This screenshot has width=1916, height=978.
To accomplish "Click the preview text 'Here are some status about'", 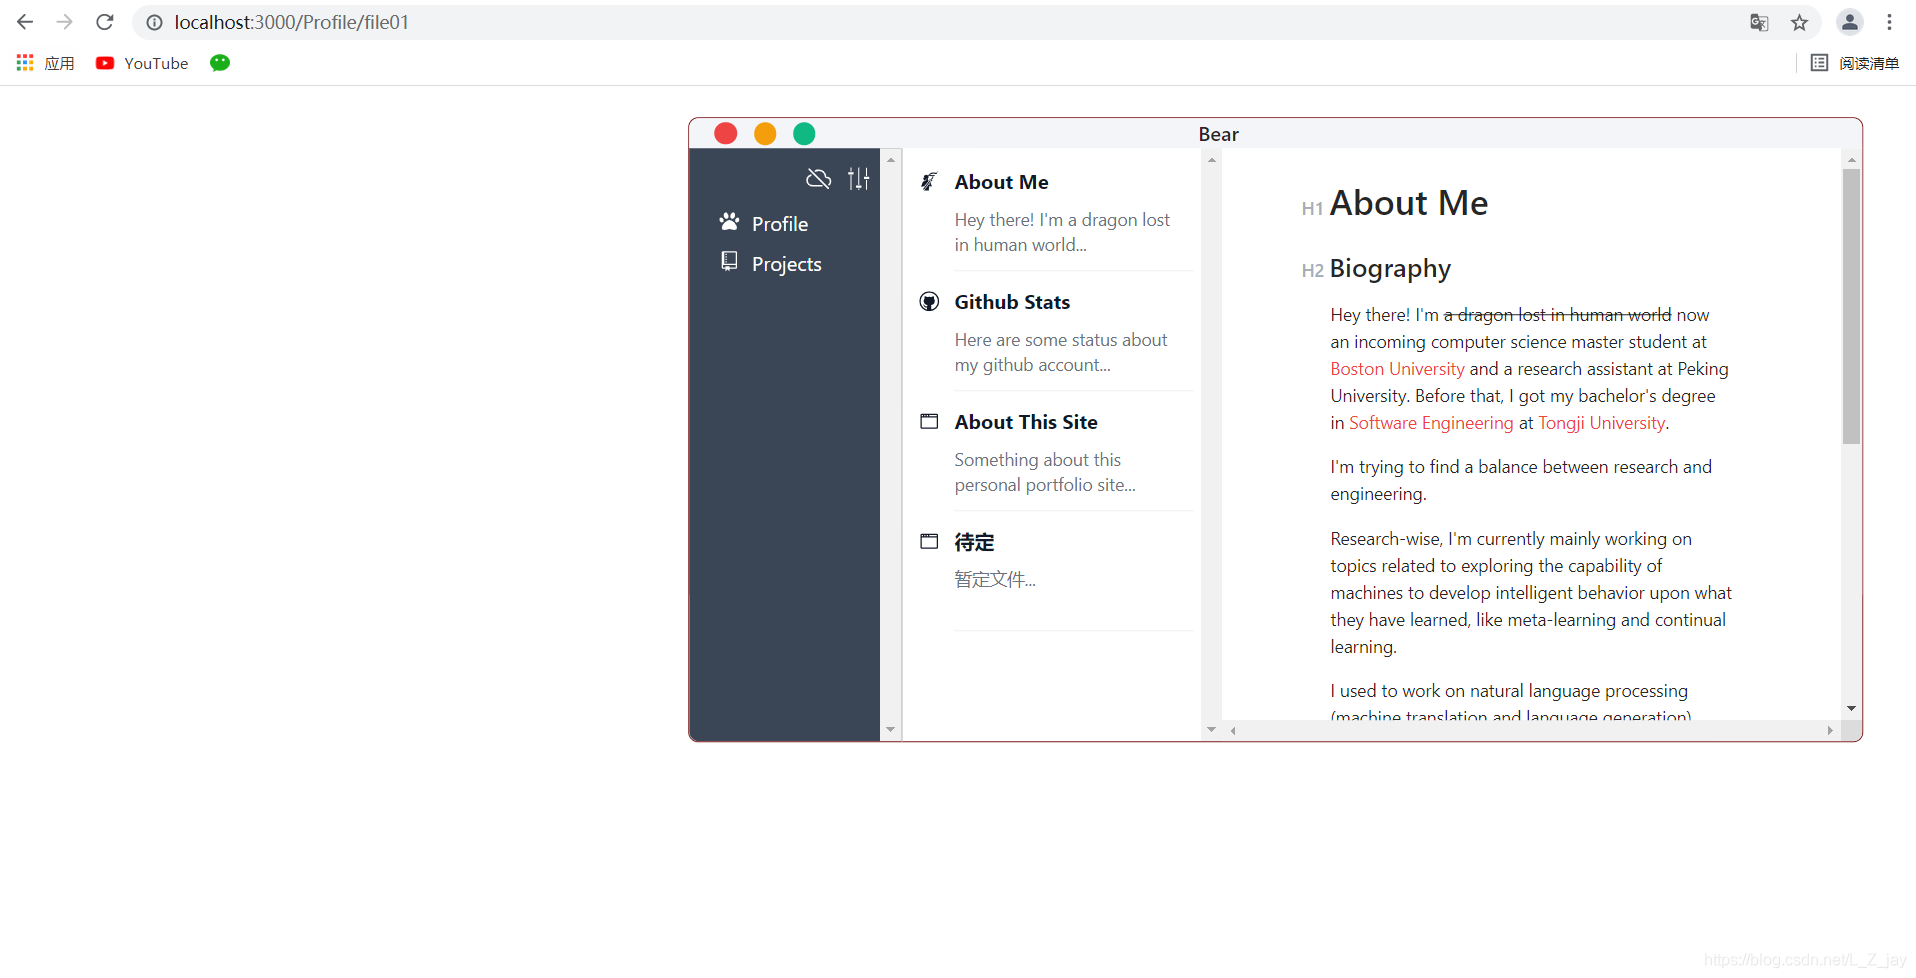I will (1061, 340).
